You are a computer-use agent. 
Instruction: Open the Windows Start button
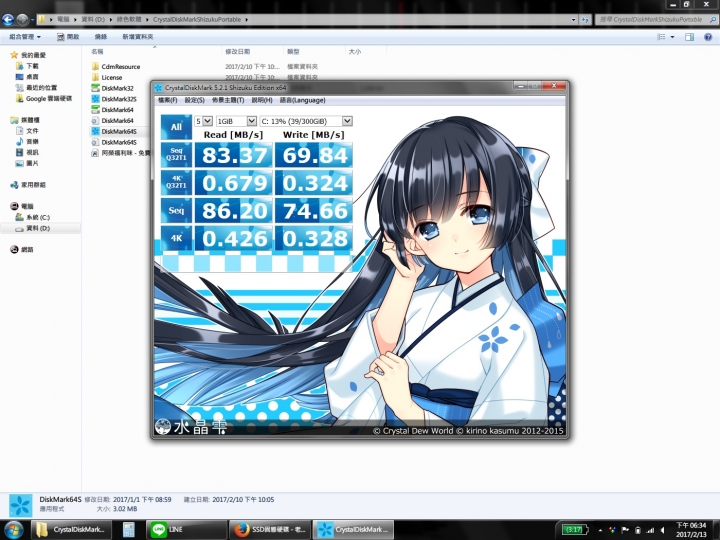(14, 529)
